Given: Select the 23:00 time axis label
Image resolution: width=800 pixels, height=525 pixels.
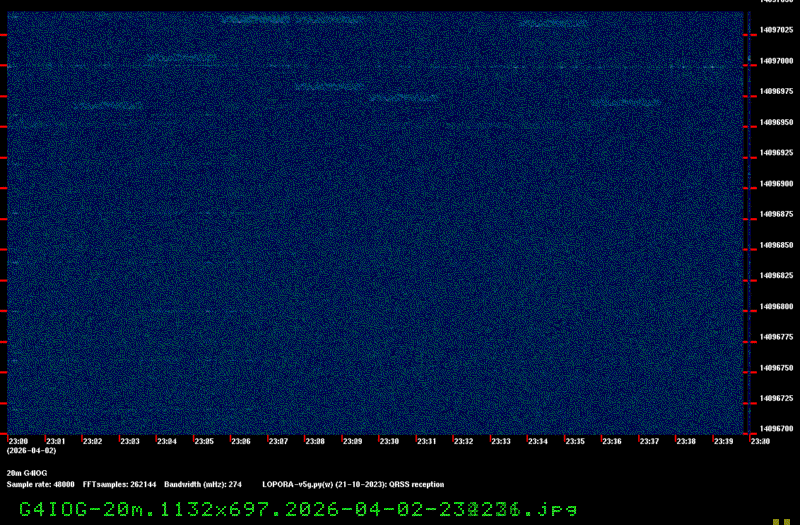Looking at the screenshot, I should click(18, 441).
